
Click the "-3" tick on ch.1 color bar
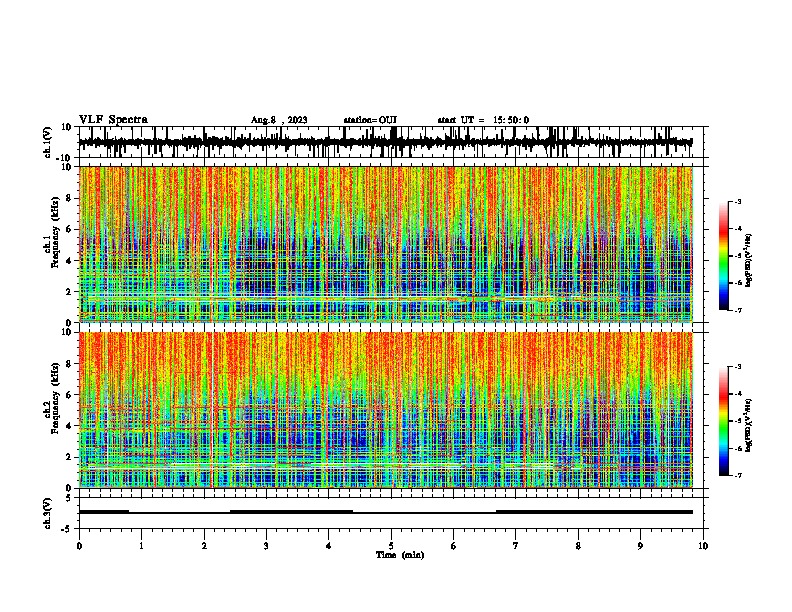pos(737,201)
